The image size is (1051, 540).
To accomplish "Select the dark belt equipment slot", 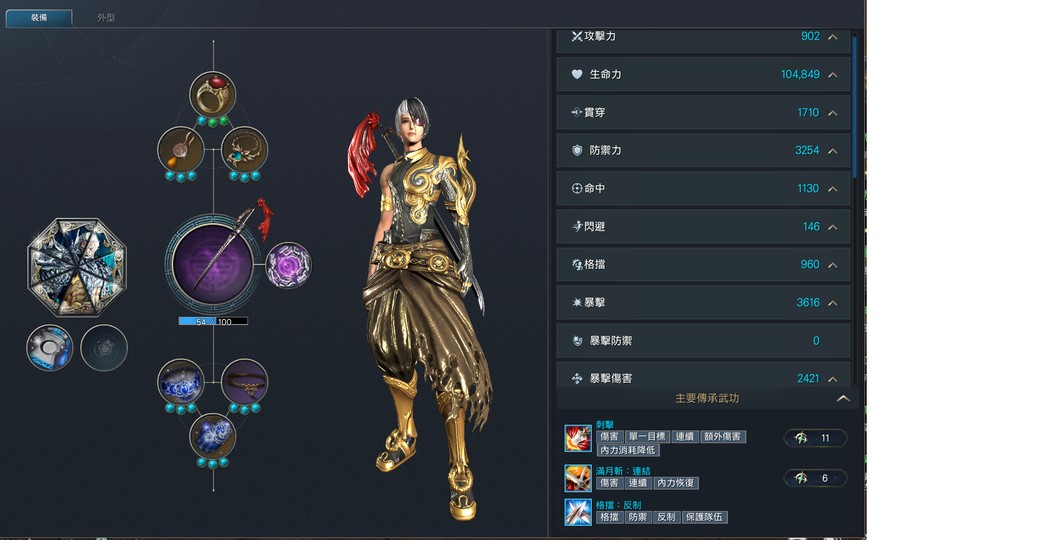I will coord(245,382).
